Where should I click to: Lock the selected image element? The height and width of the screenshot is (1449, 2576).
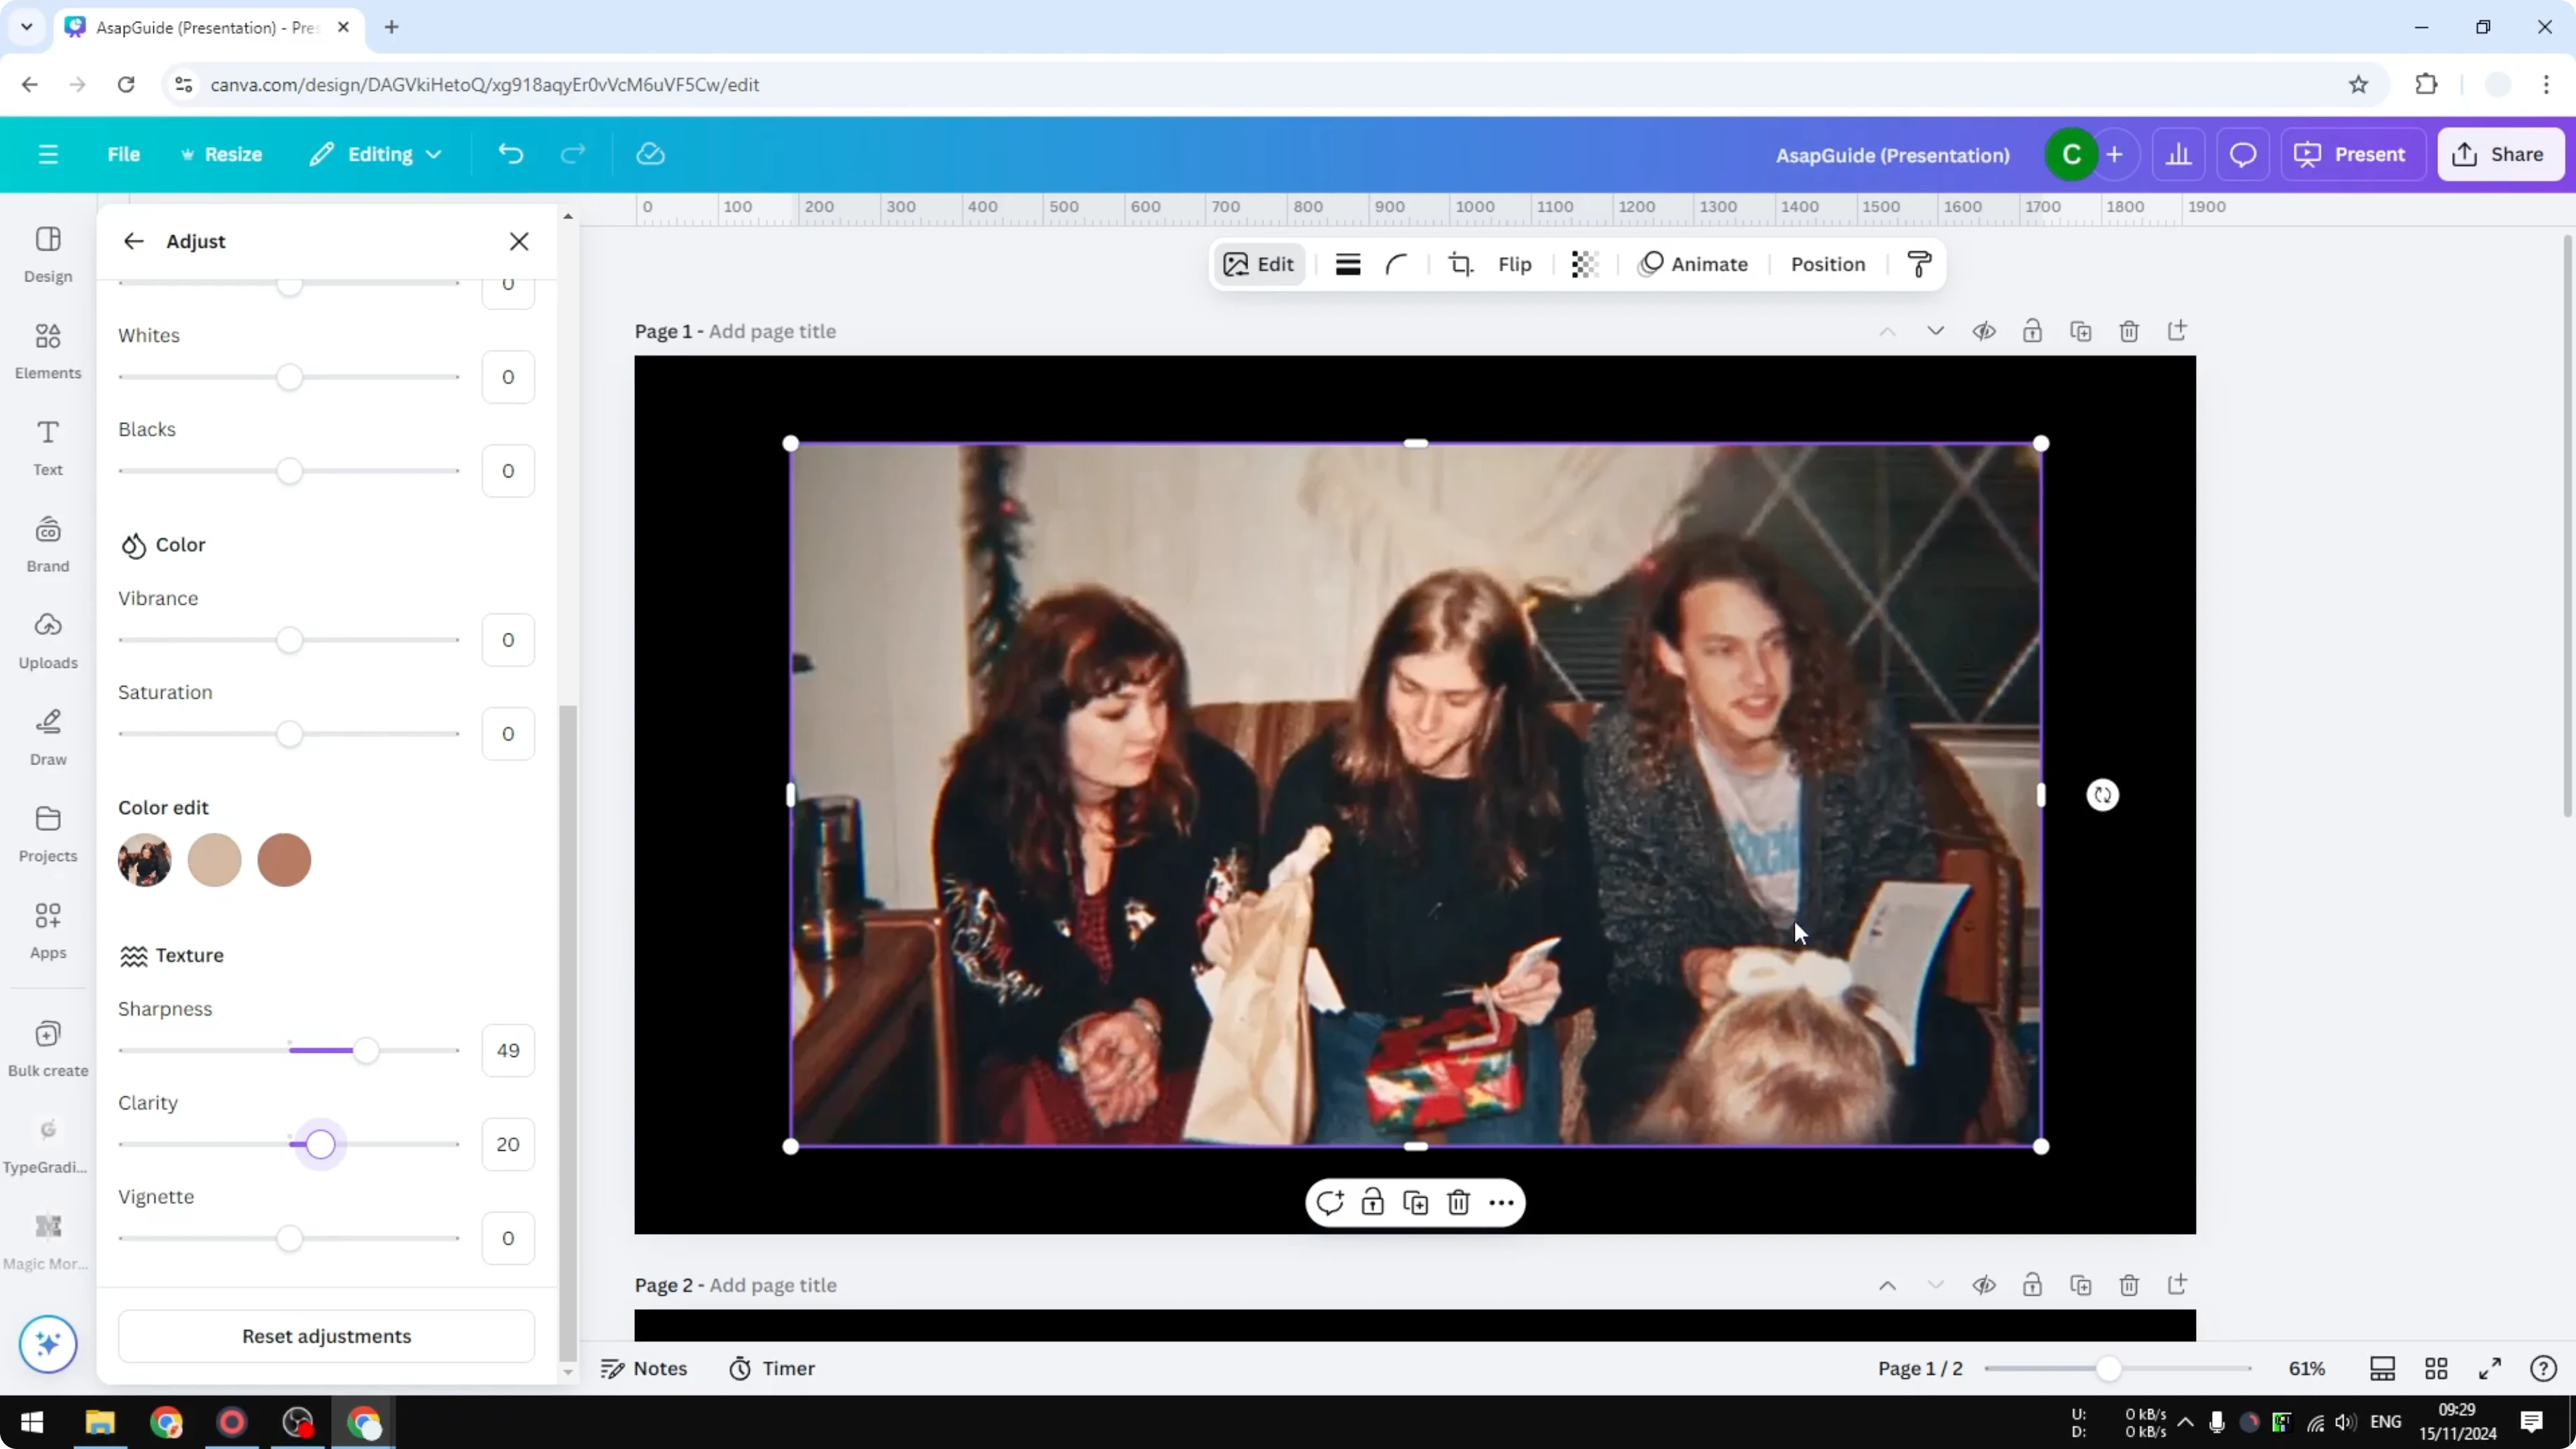coord(1372,1202)
